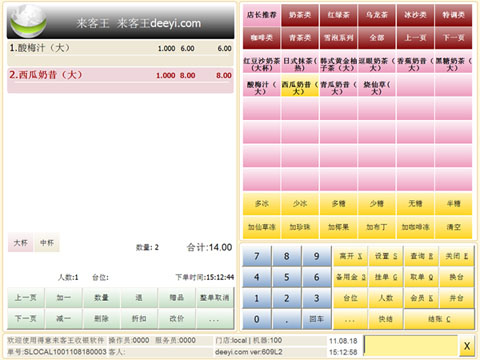Select the 中杯 size button
480x360 pixels.
point(47,243)
